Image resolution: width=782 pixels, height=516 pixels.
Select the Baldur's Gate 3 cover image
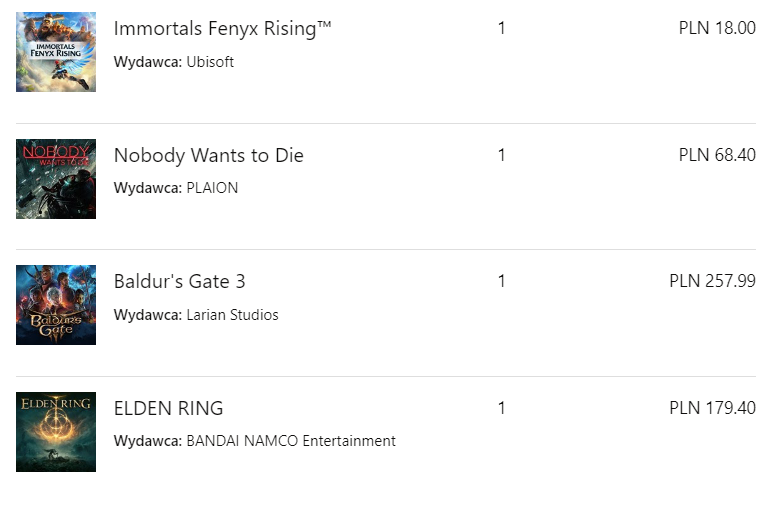tap(56, 305)
